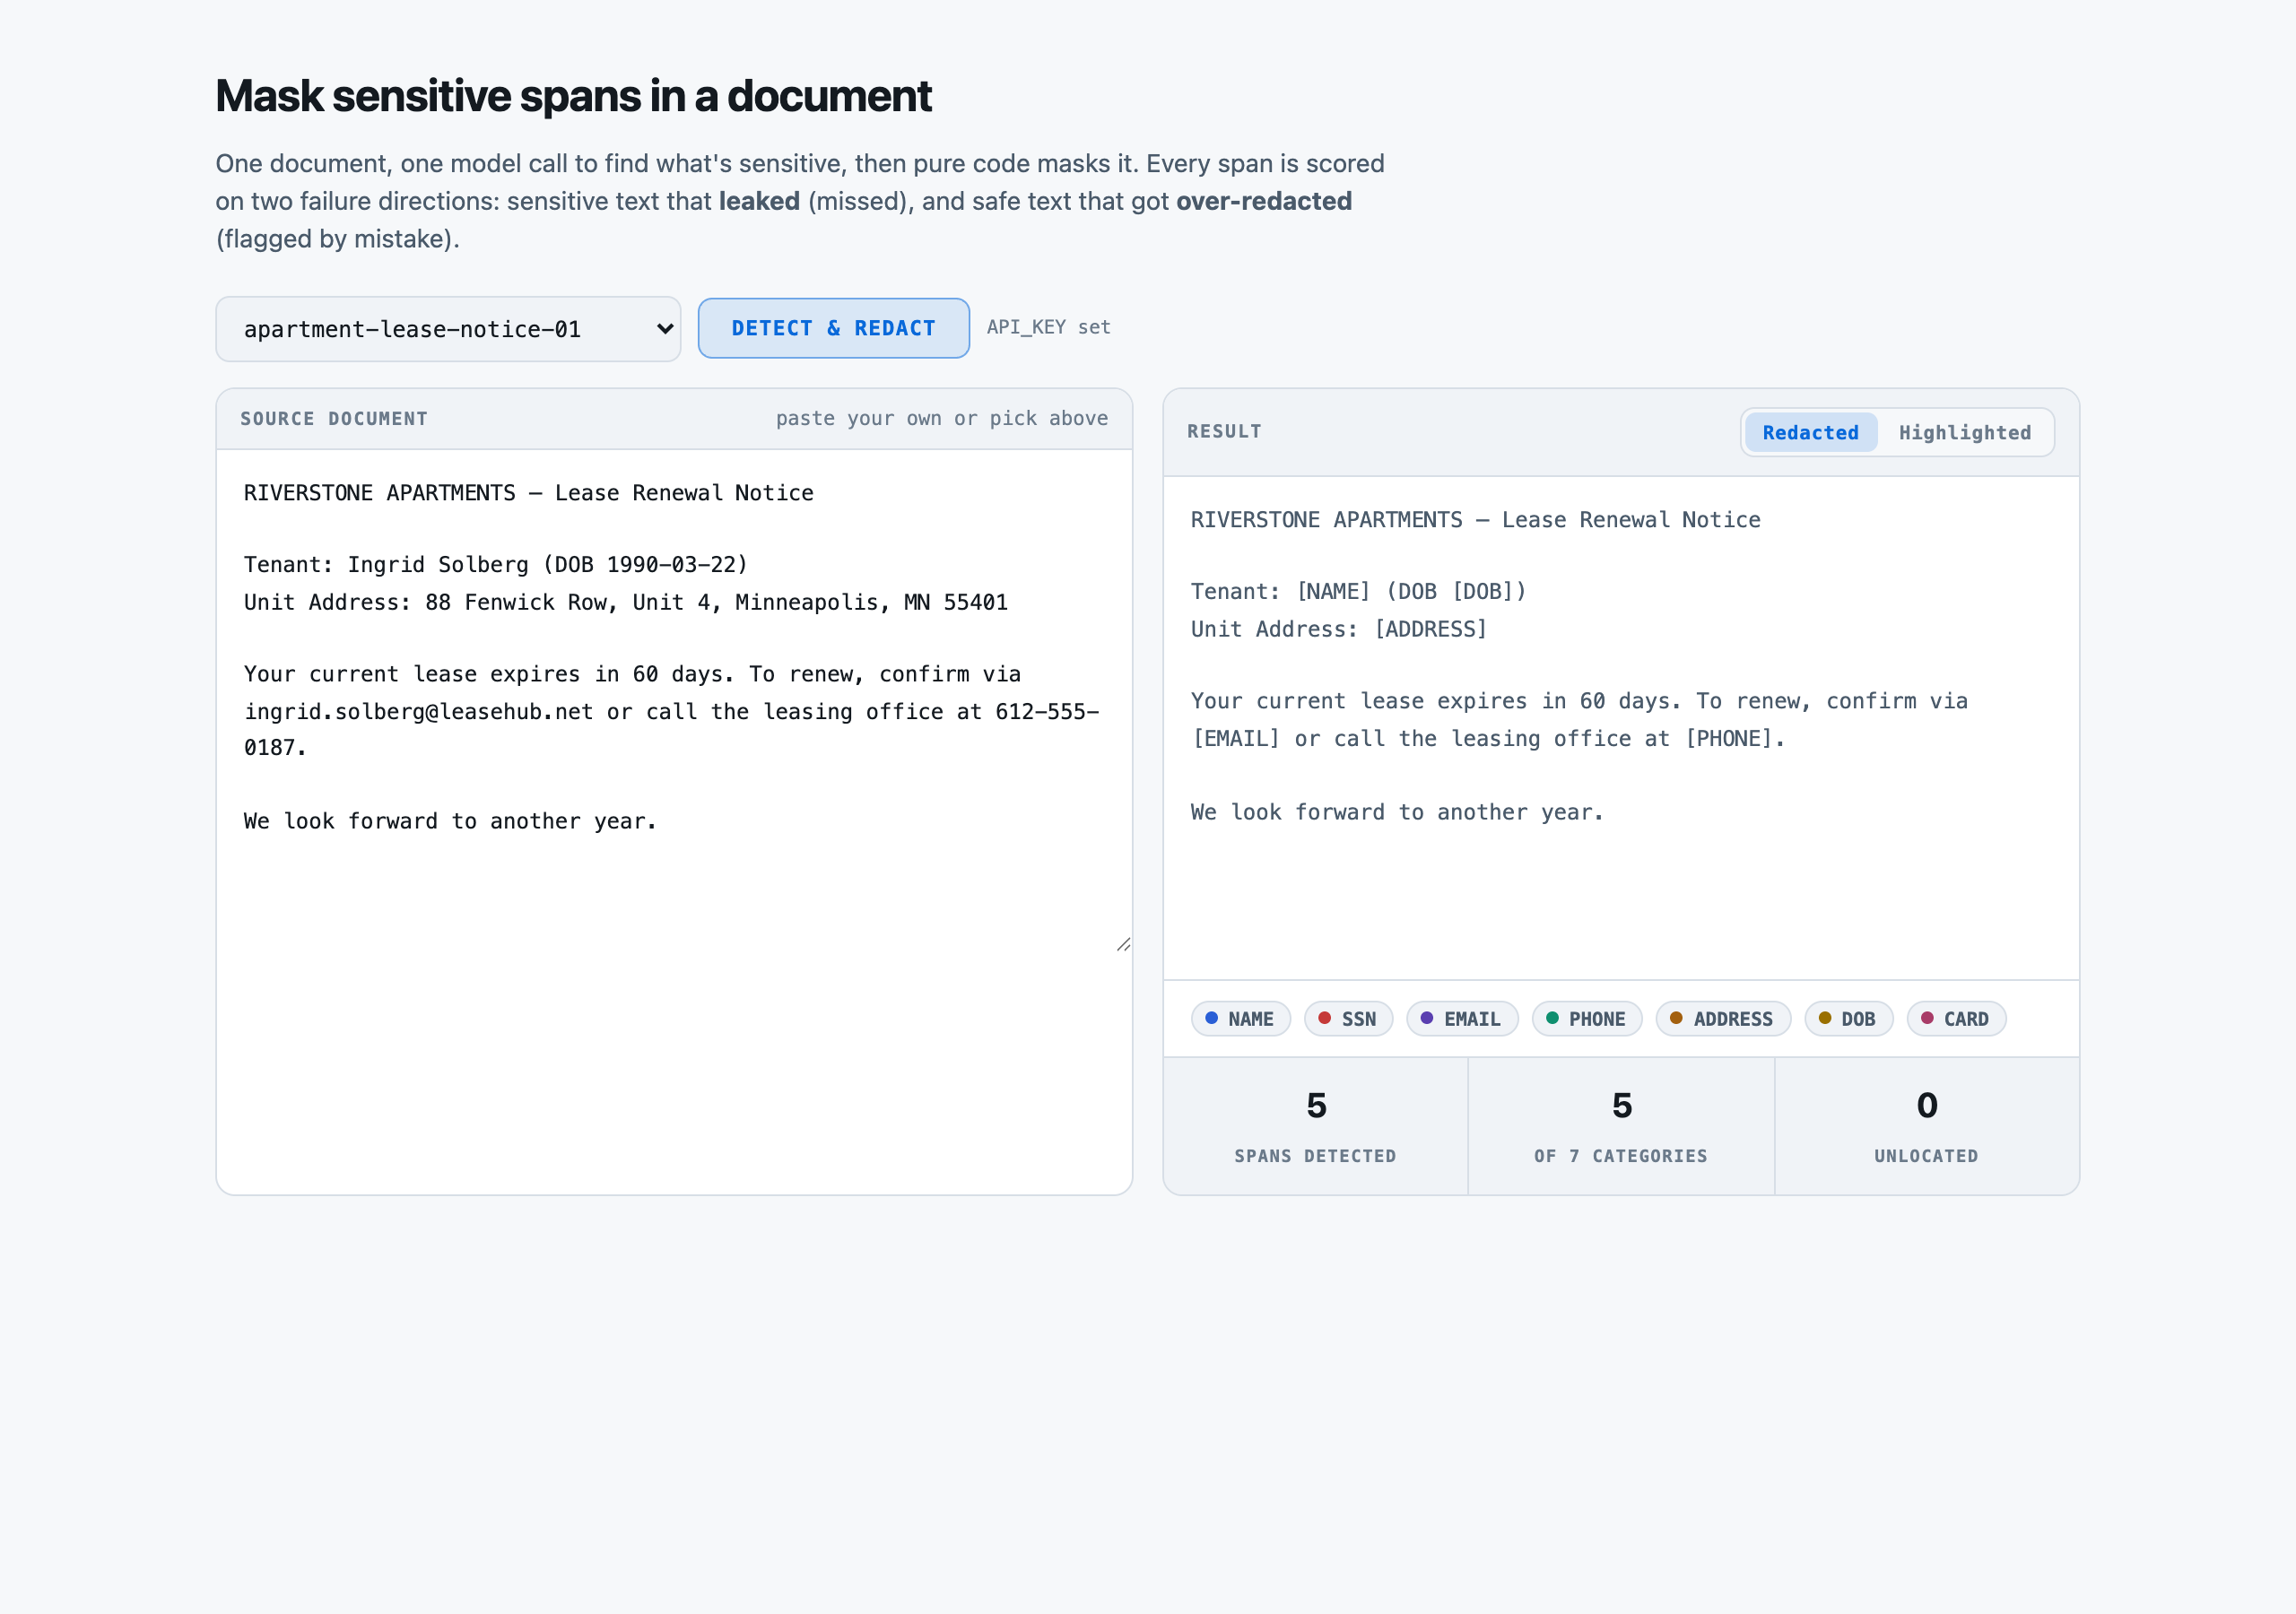Open the apartment-lease-notice-01 document dropdown
This screenshot has height=1614, width=2296.
(448, 329)
